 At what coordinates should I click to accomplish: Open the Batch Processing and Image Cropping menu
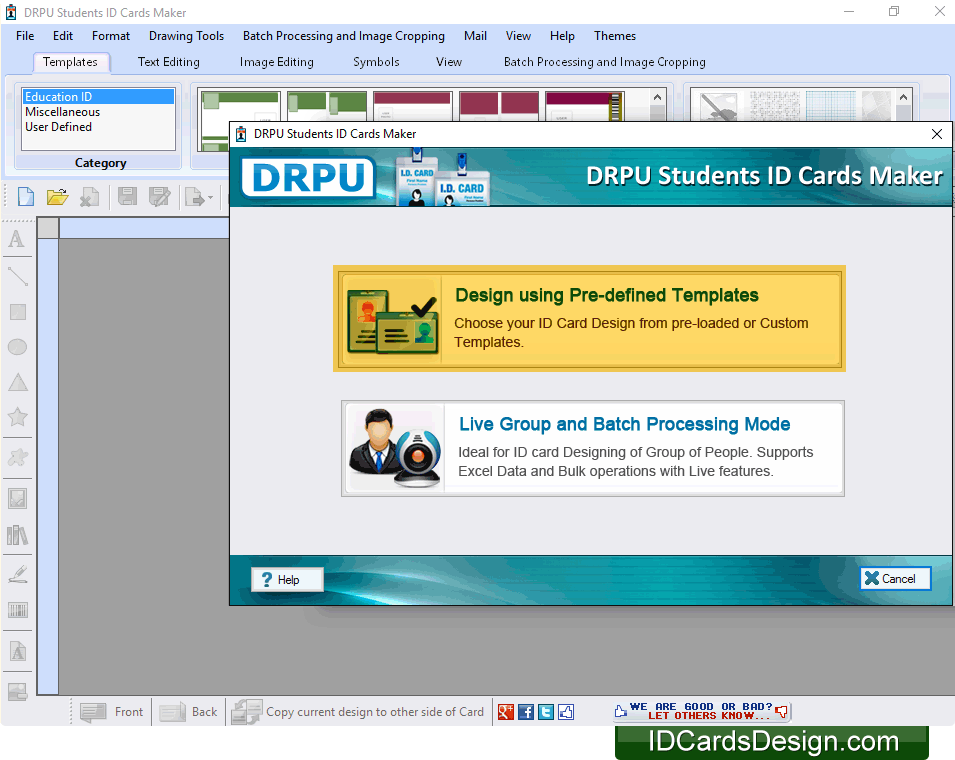click(x=344, y=36)
